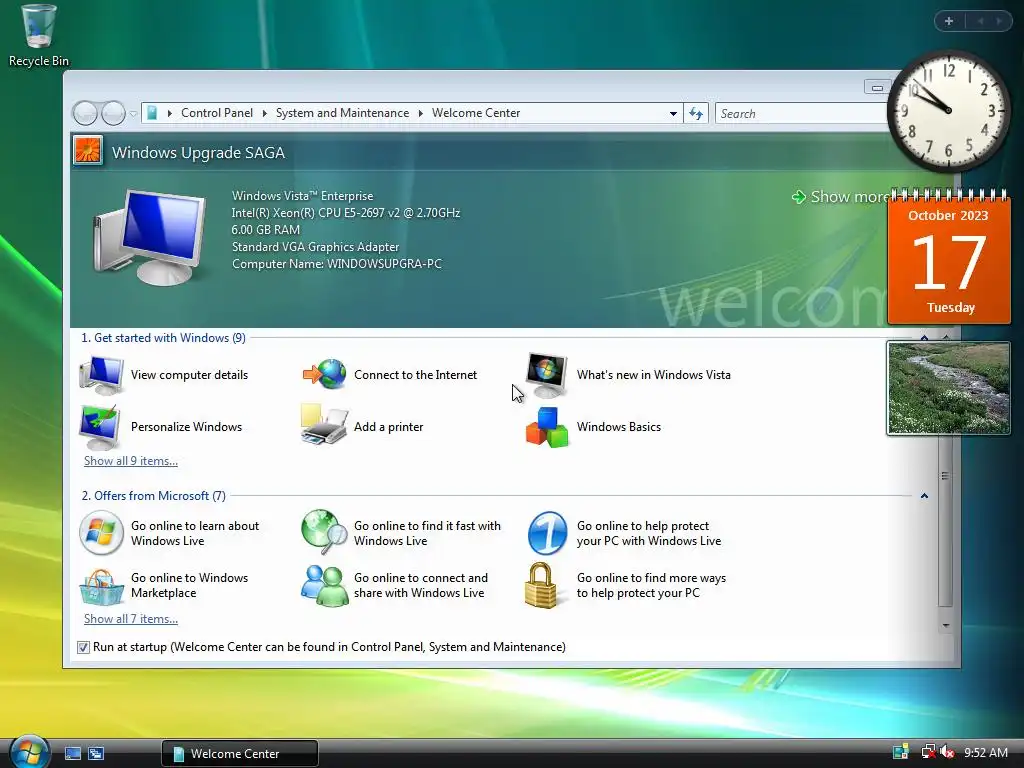Click Show all 7 items link
Screen dimensions: 1024x768
coord(131,619)
